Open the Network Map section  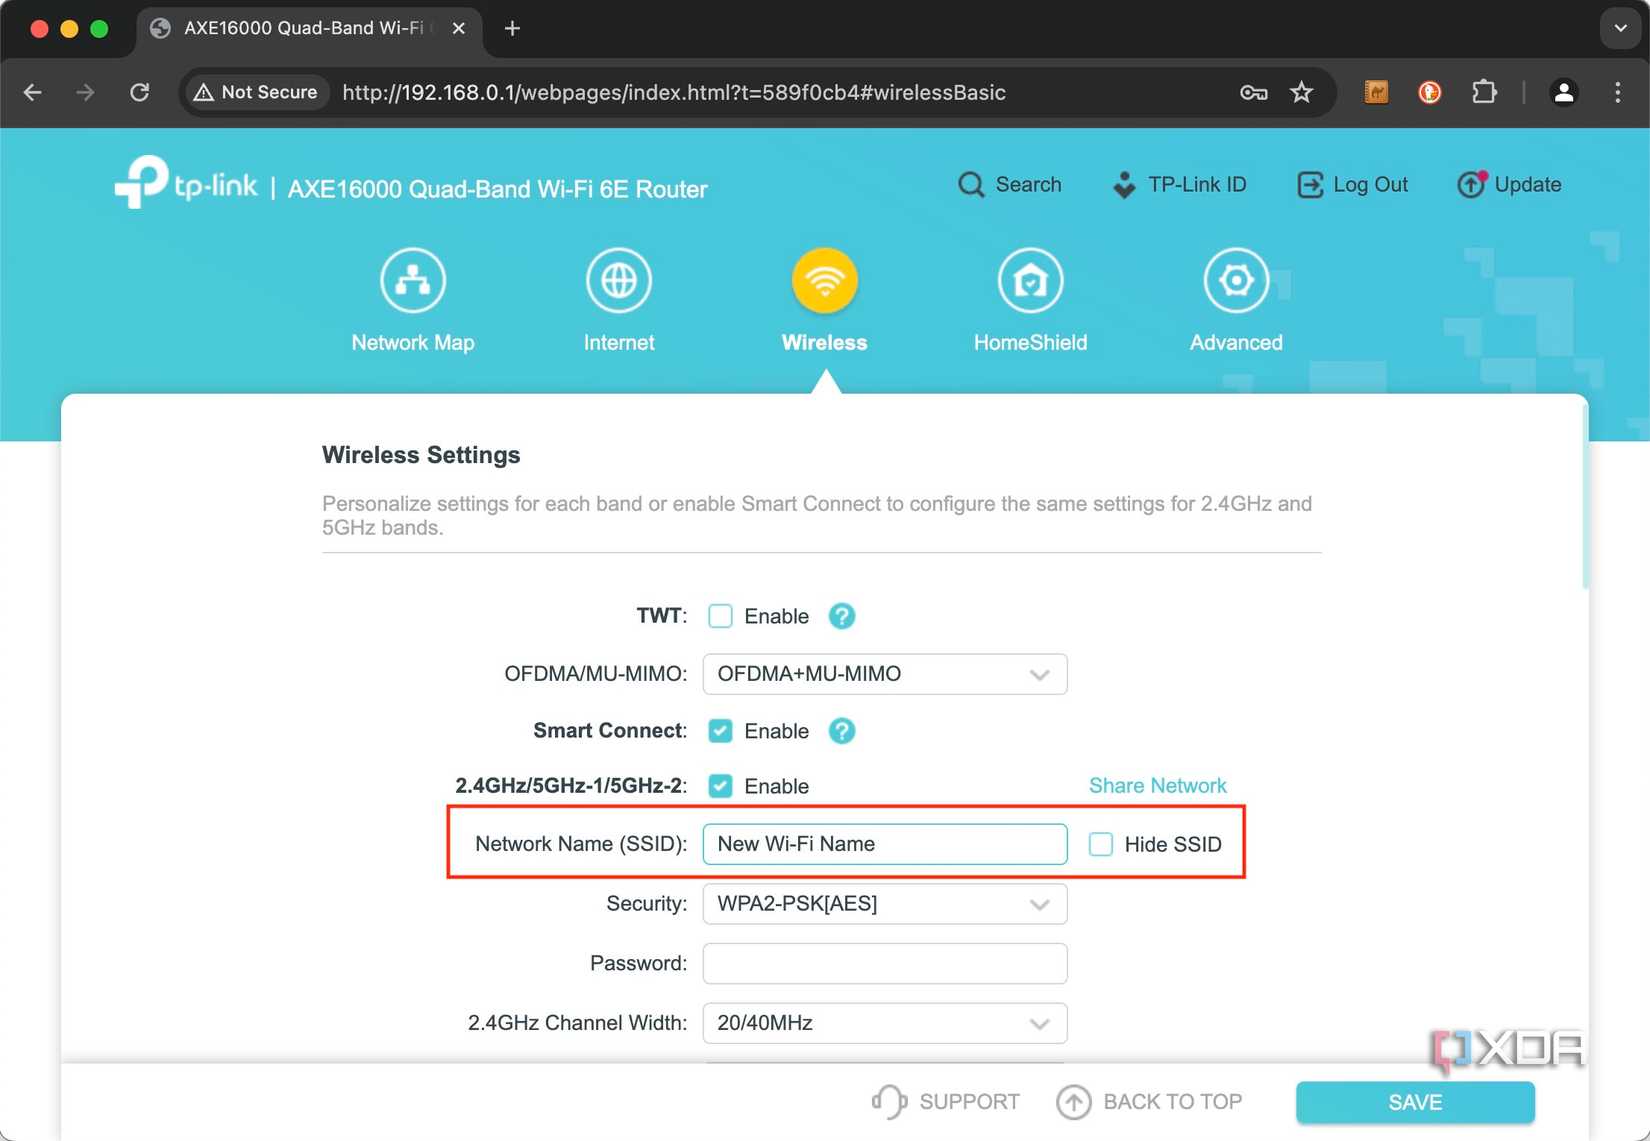(x=412, y=298)
